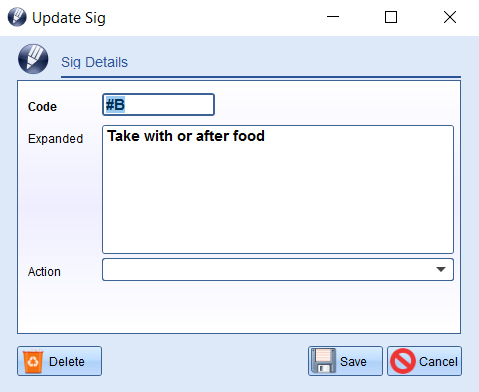Close the Update Sig dialog with X
Viewport: 479px width, 392px height.
click(x=450, y=17)
